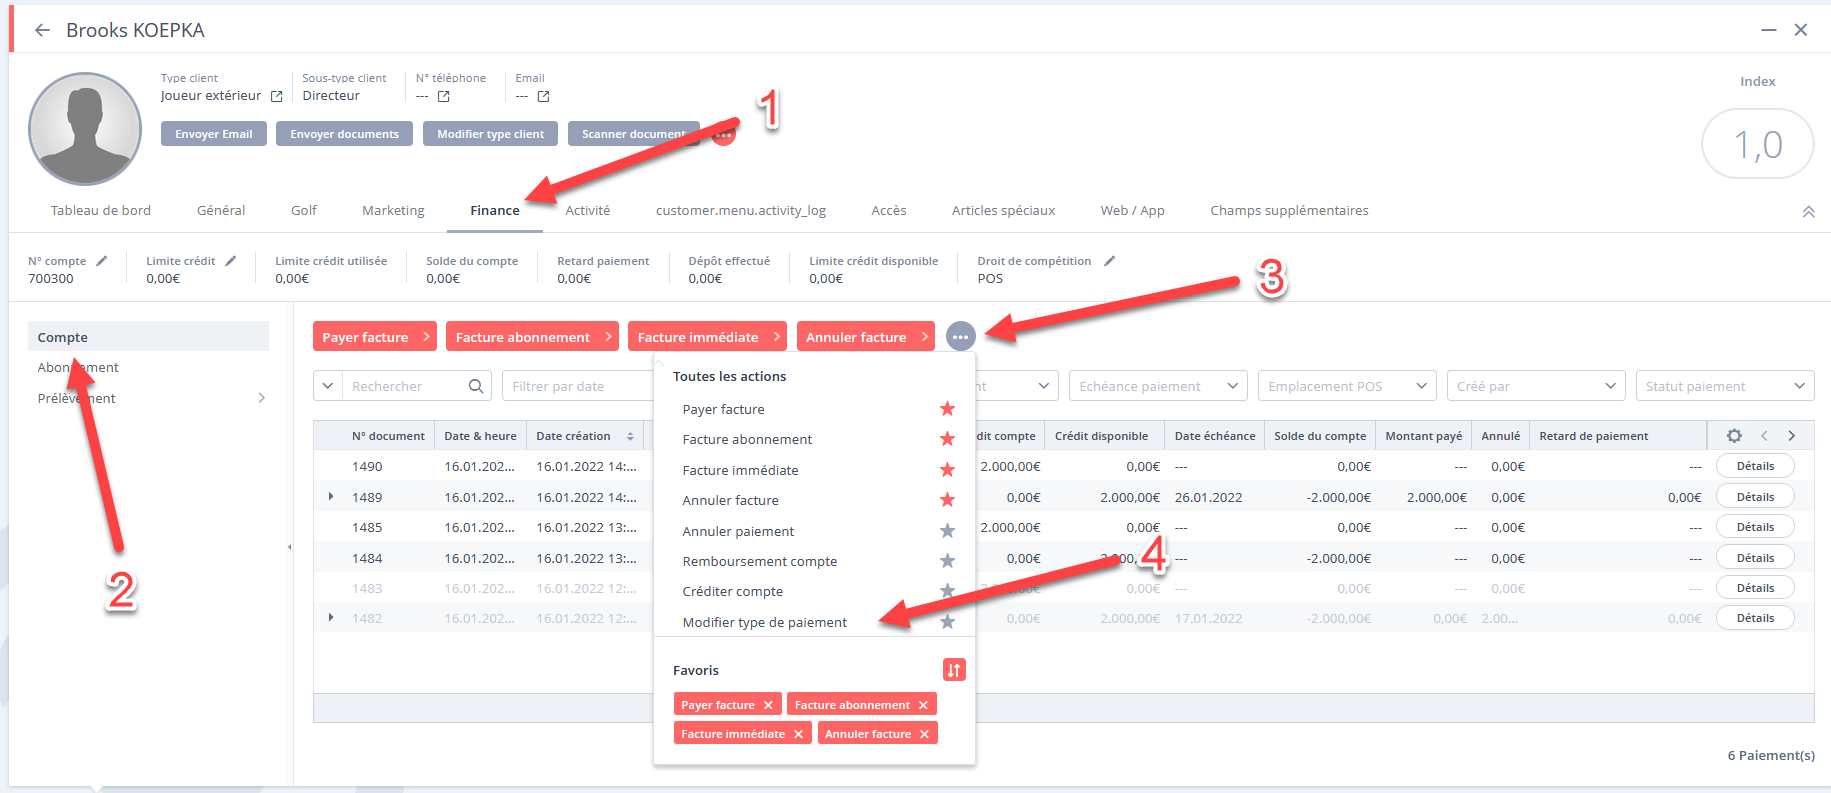Click the customer avatar picture
Screen dimensions: 1831x793
(85, 128)
